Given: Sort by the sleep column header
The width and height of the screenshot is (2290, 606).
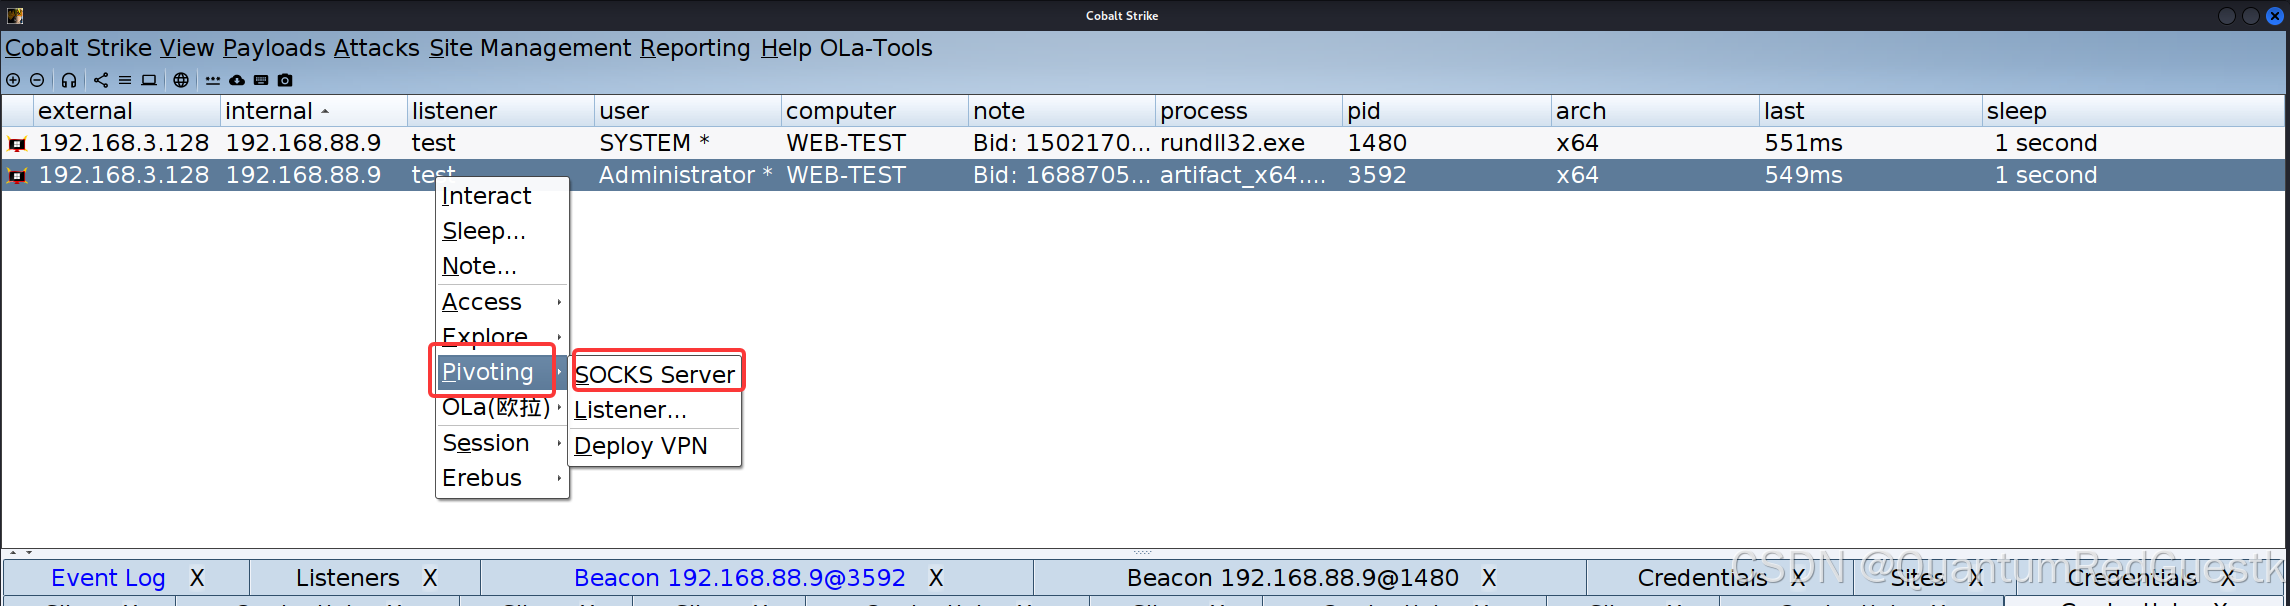Looking at the screenshot, I should coord(2133,111).
